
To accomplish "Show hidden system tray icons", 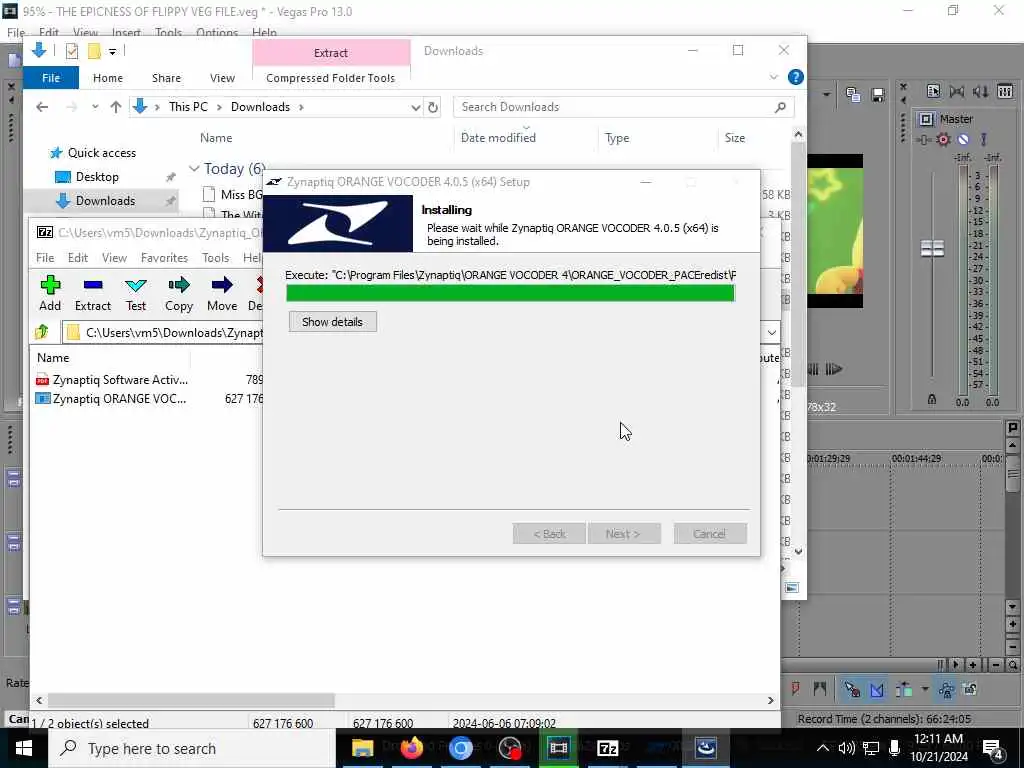I will click(823, 748).
